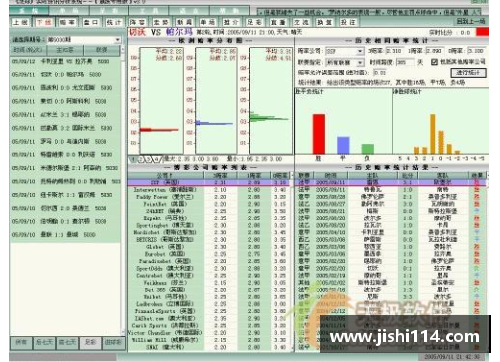Focus the 3赔率 input showing 2.310
500x362 pixels.
click(x=394, y=51)
